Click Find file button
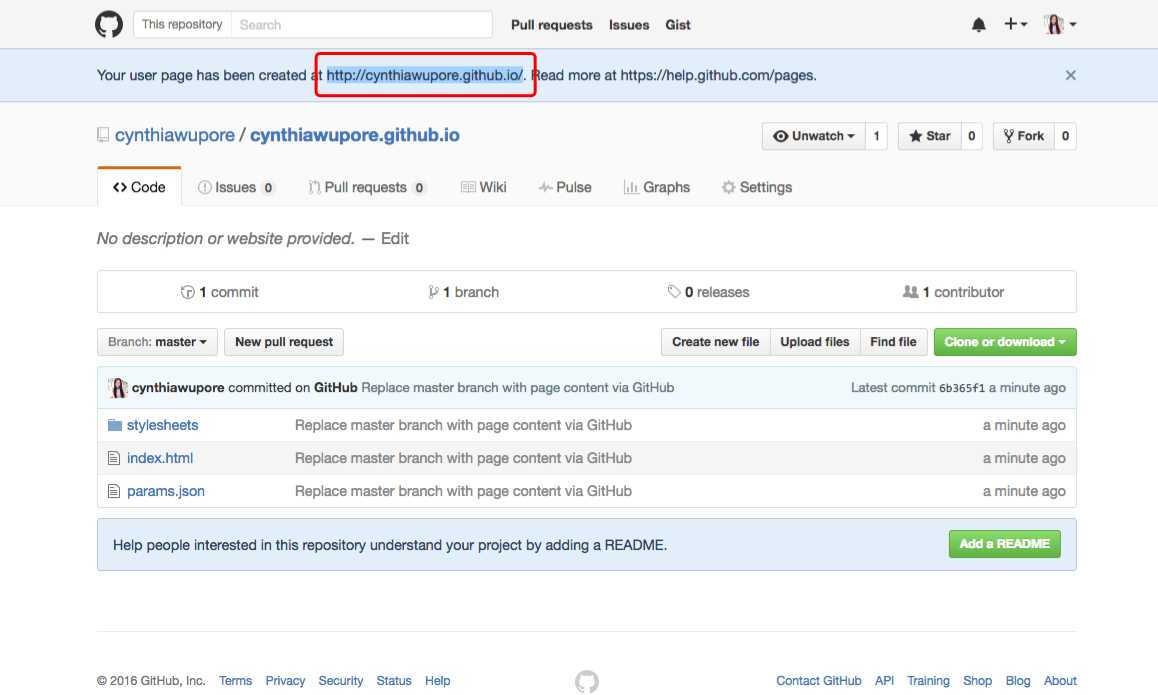 point(893,342)
